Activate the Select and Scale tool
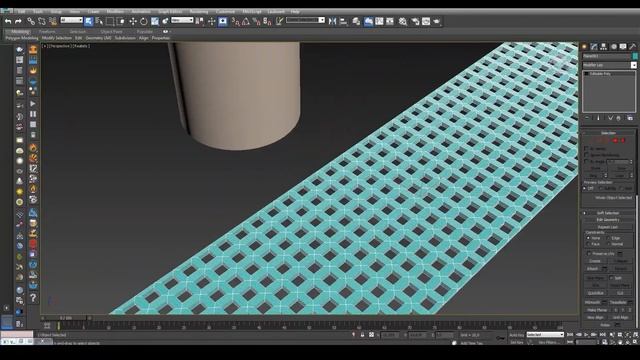 coord(155,21)
